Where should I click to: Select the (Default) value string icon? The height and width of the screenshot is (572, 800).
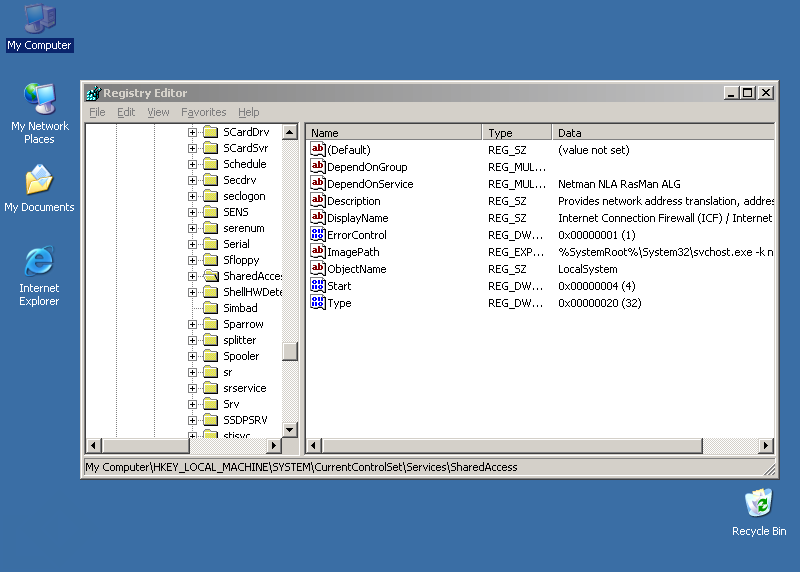[x=317, y=150]
